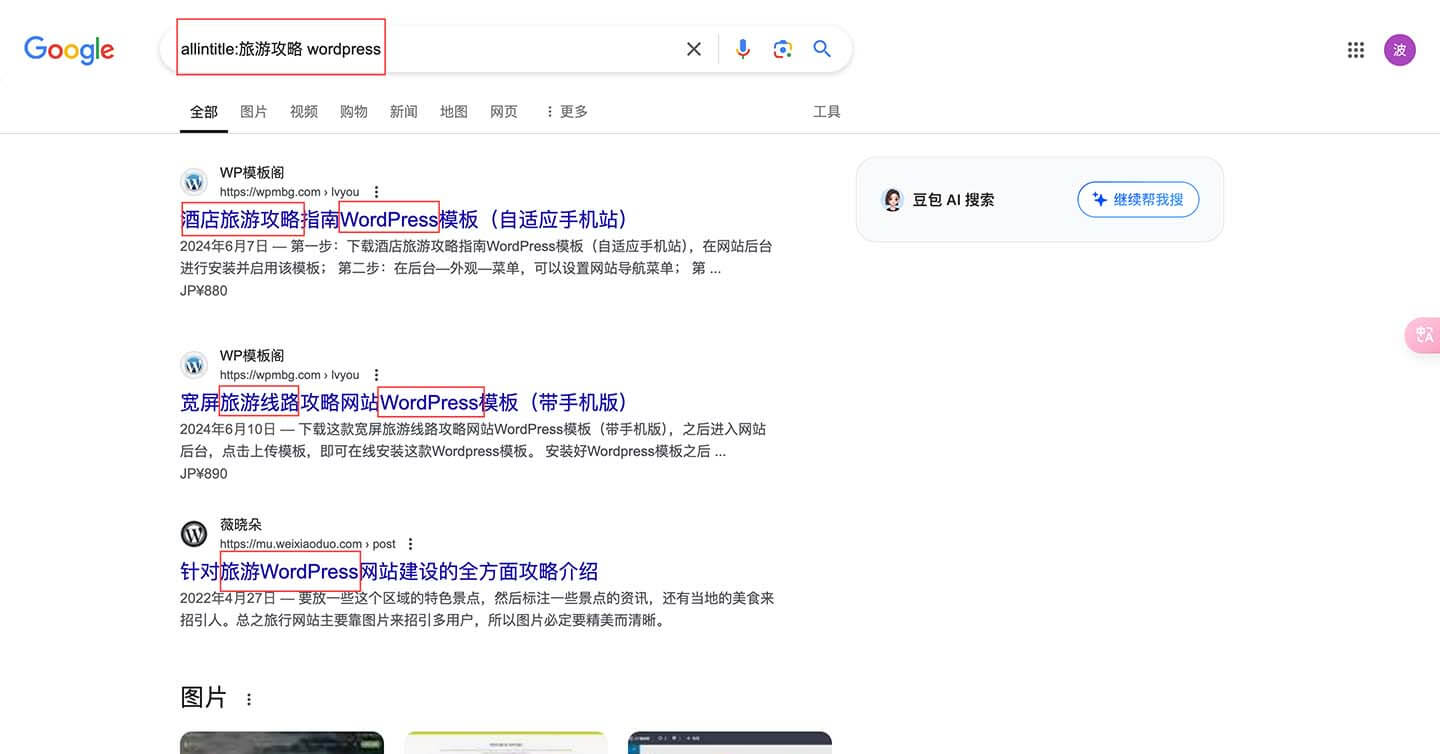The image size is (1440, 754).
Task: Open the 工具 search tools
Action: pos(827,112)
